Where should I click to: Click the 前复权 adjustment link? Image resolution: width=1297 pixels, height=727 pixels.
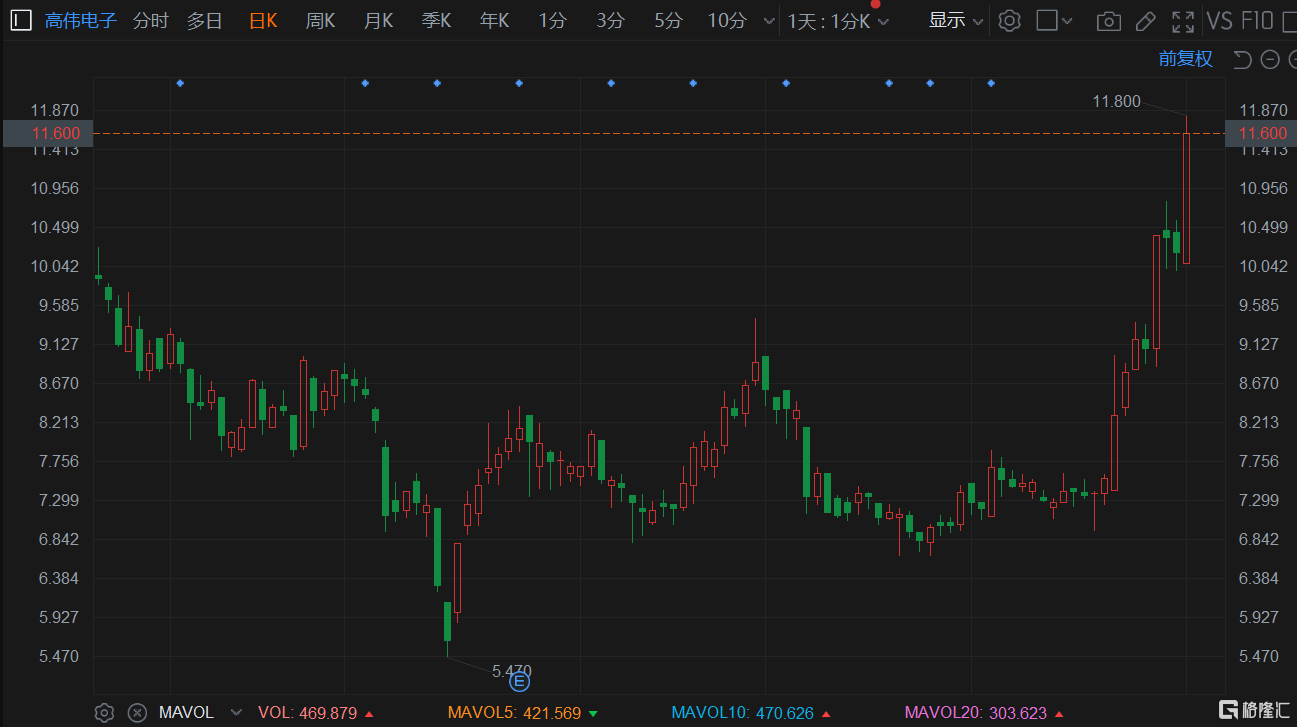click(1185, 59)
